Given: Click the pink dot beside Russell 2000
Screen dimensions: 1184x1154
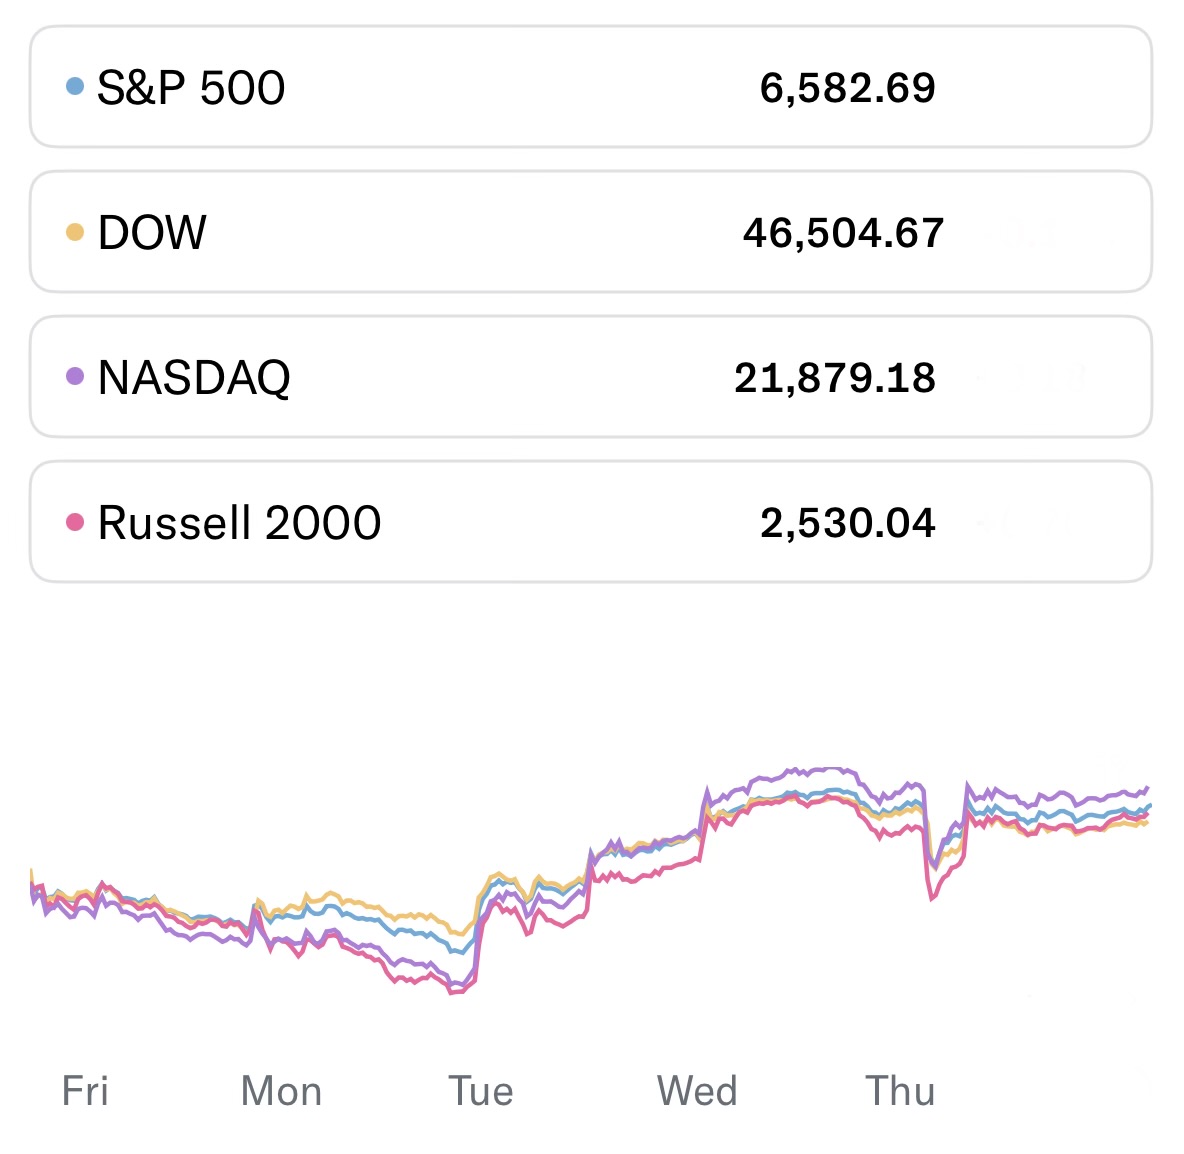Looking at the screenshot, I should (74, 522).
